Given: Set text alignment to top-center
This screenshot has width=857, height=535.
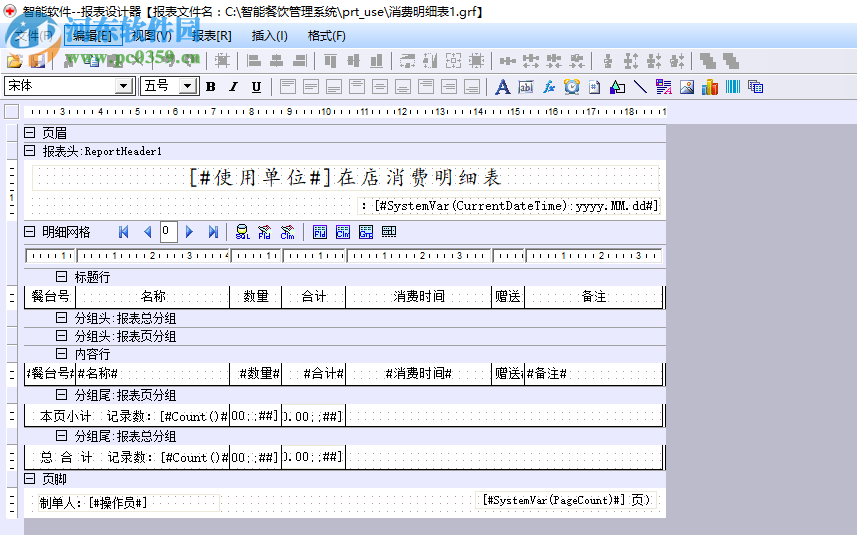Looking at the screenshot, I should pos(357,87).
